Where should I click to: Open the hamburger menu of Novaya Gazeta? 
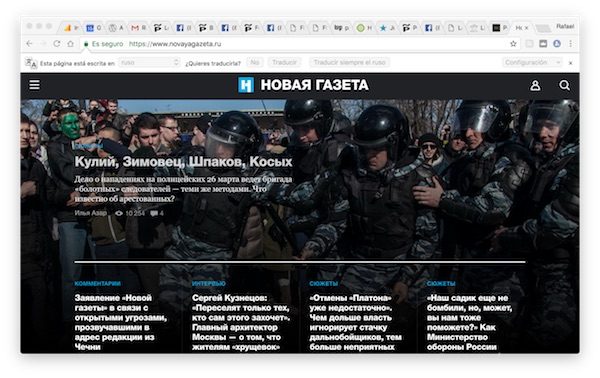click(34, 85)
